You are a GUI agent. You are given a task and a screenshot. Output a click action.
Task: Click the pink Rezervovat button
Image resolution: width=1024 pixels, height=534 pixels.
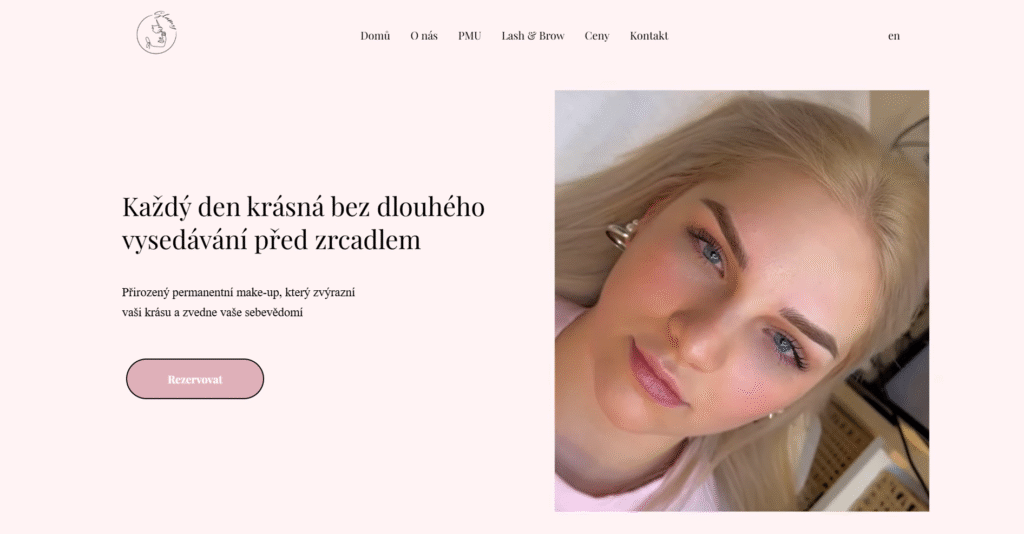(x=195, y=379)
